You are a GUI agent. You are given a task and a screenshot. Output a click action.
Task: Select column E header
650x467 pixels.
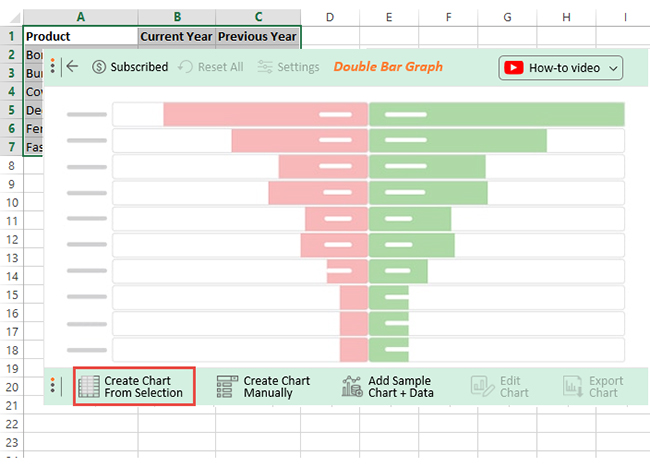[x=389, y=17]
